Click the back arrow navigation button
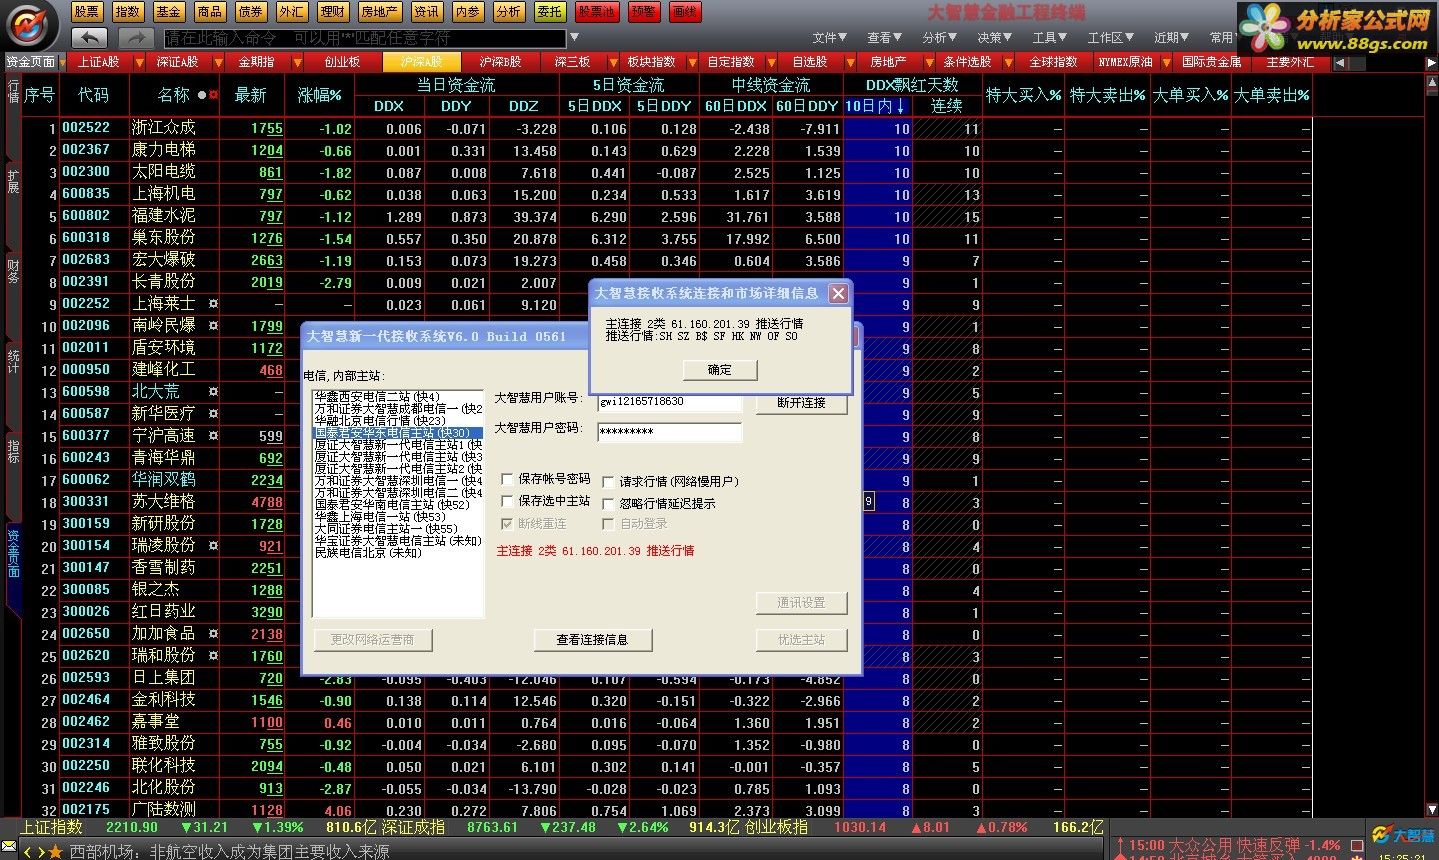 (90, 38)
